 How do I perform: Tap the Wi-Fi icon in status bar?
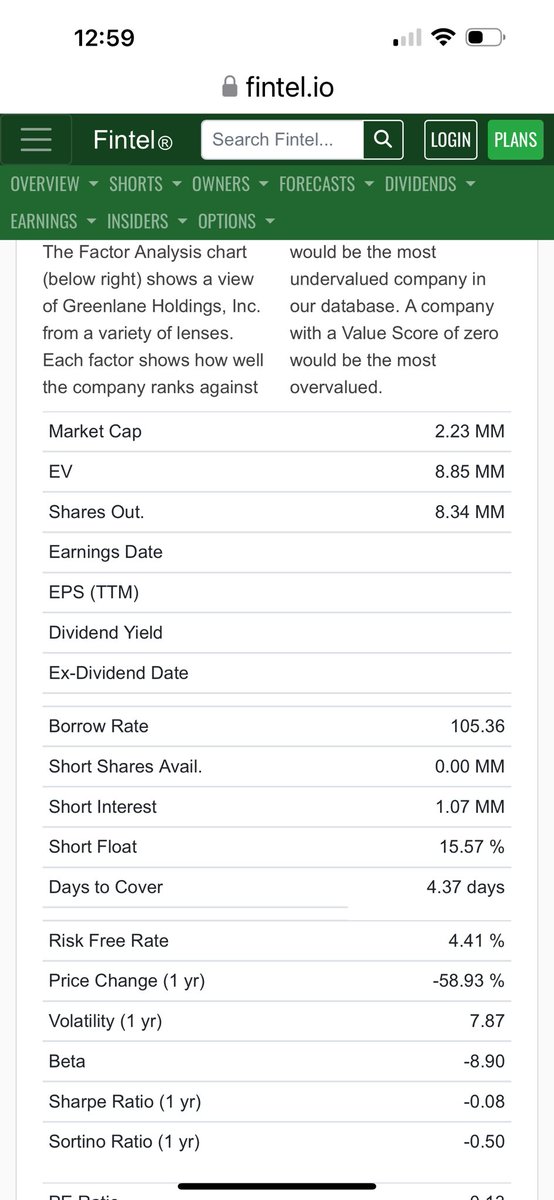click(442, 38)
